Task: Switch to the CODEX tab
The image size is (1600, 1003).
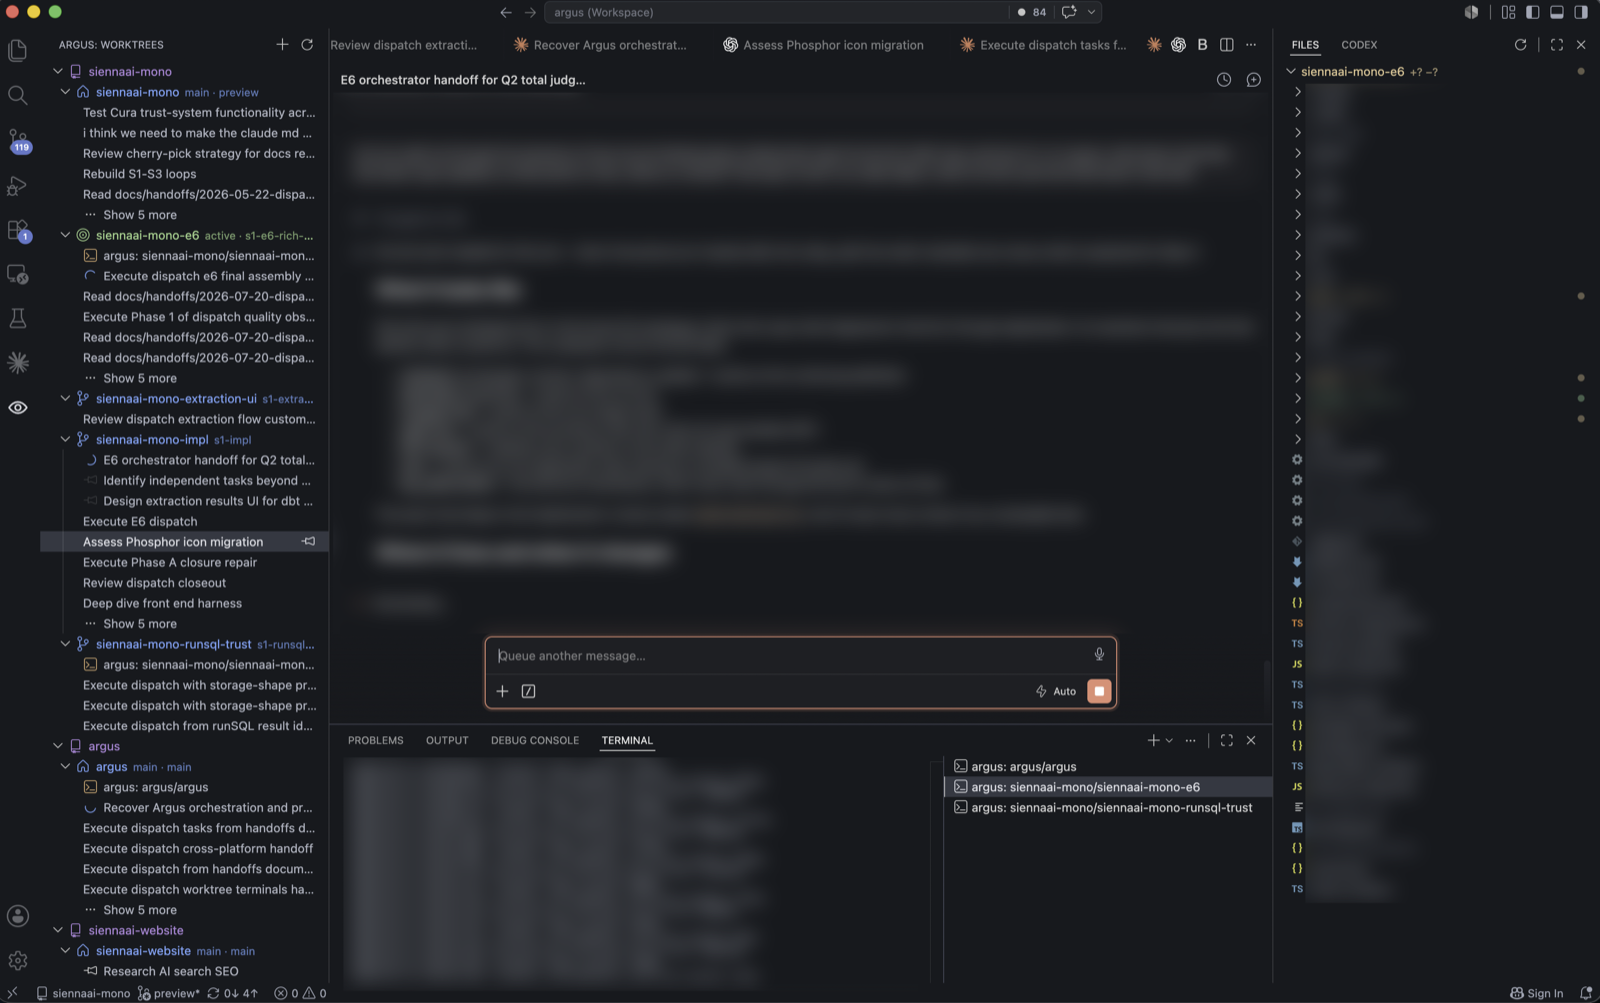Action: [x=1359, y=45]
